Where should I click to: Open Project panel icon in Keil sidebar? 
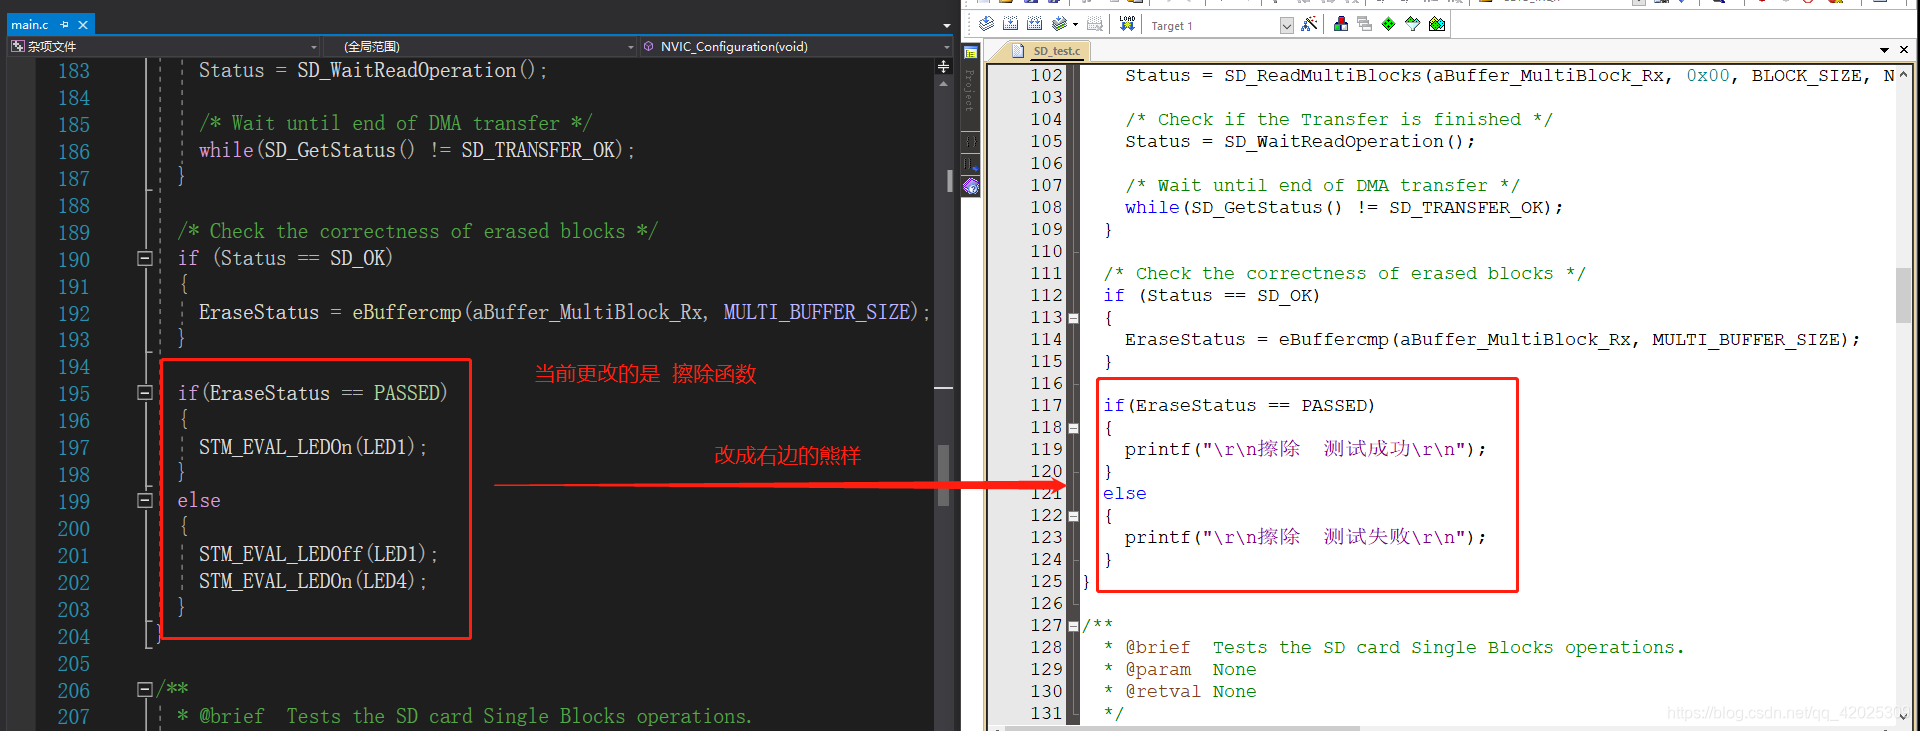[970, 53]
